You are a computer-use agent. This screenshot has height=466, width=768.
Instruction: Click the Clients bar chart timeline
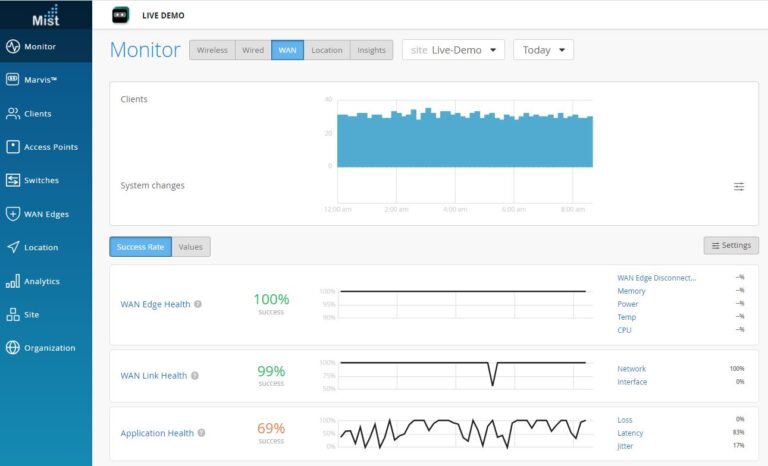coord(464,133)
